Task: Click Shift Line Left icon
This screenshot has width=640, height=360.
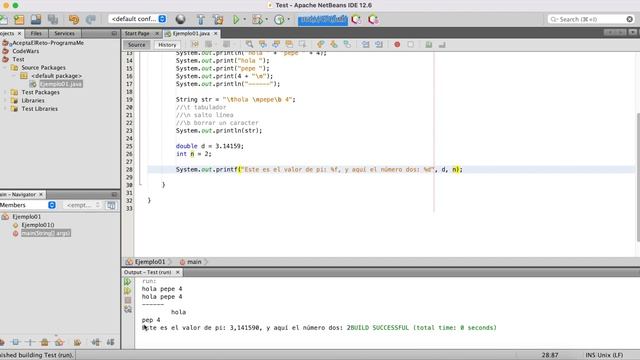Action: 365,44
